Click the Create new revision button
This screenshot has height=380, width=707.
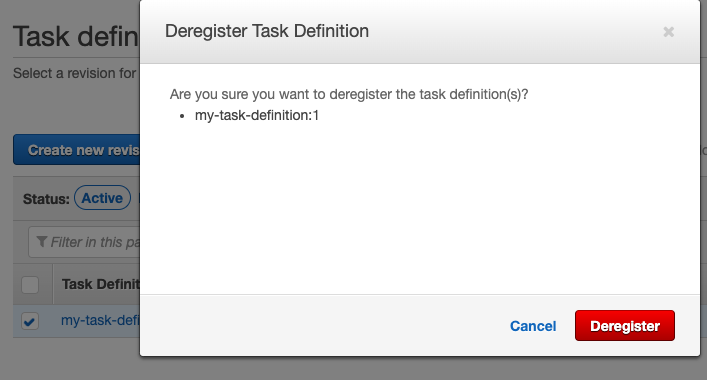tap(77, 150)
